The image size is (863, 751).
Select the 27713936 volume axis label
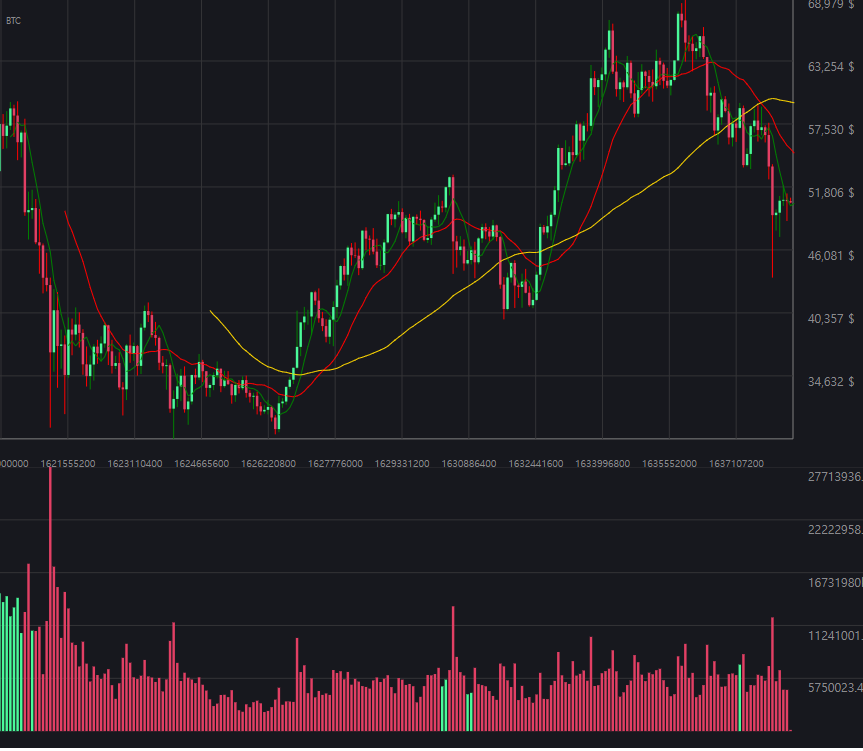(835, 477)
